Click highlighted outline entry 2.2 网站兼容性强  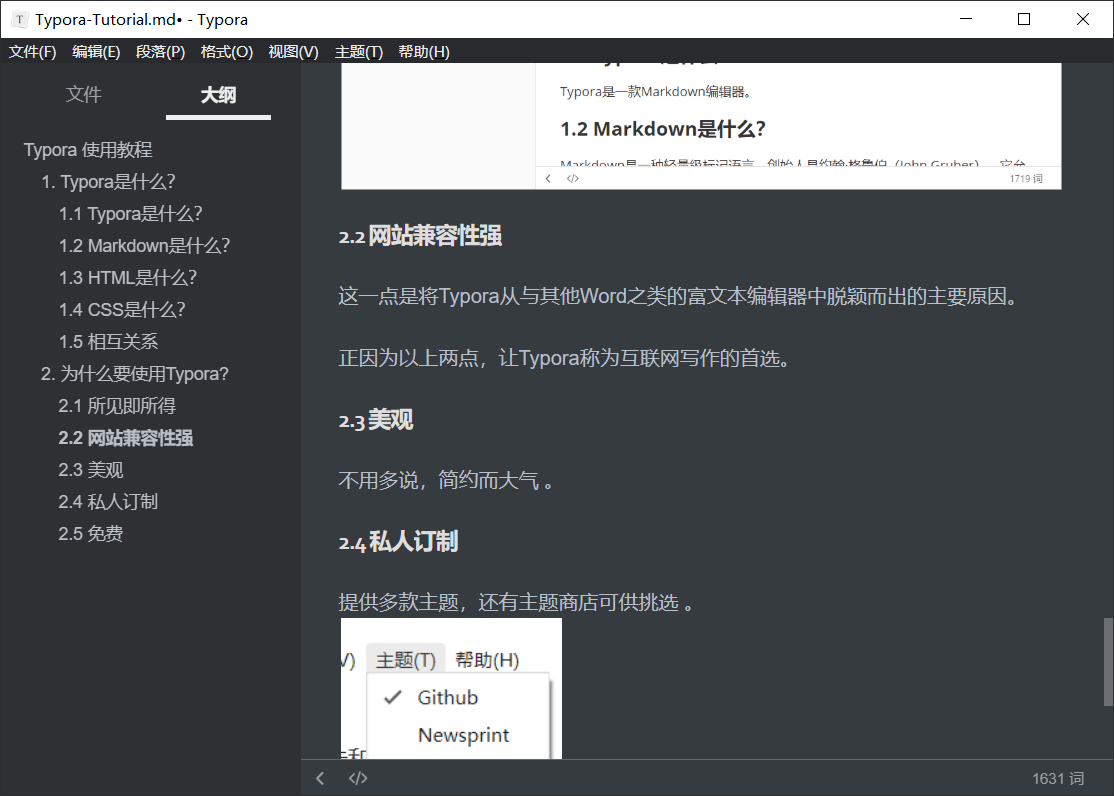coord(126,438)
